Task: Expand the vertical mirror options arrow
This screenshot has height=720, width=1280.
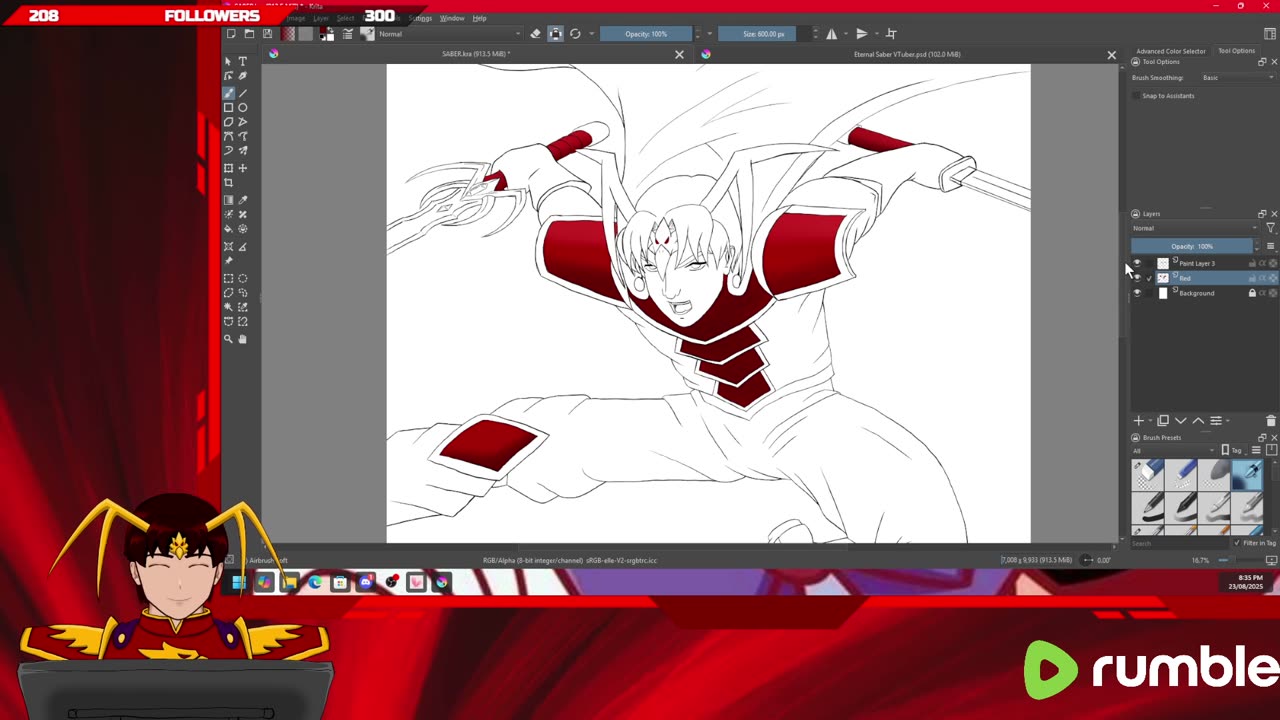Action: [875, 34]
